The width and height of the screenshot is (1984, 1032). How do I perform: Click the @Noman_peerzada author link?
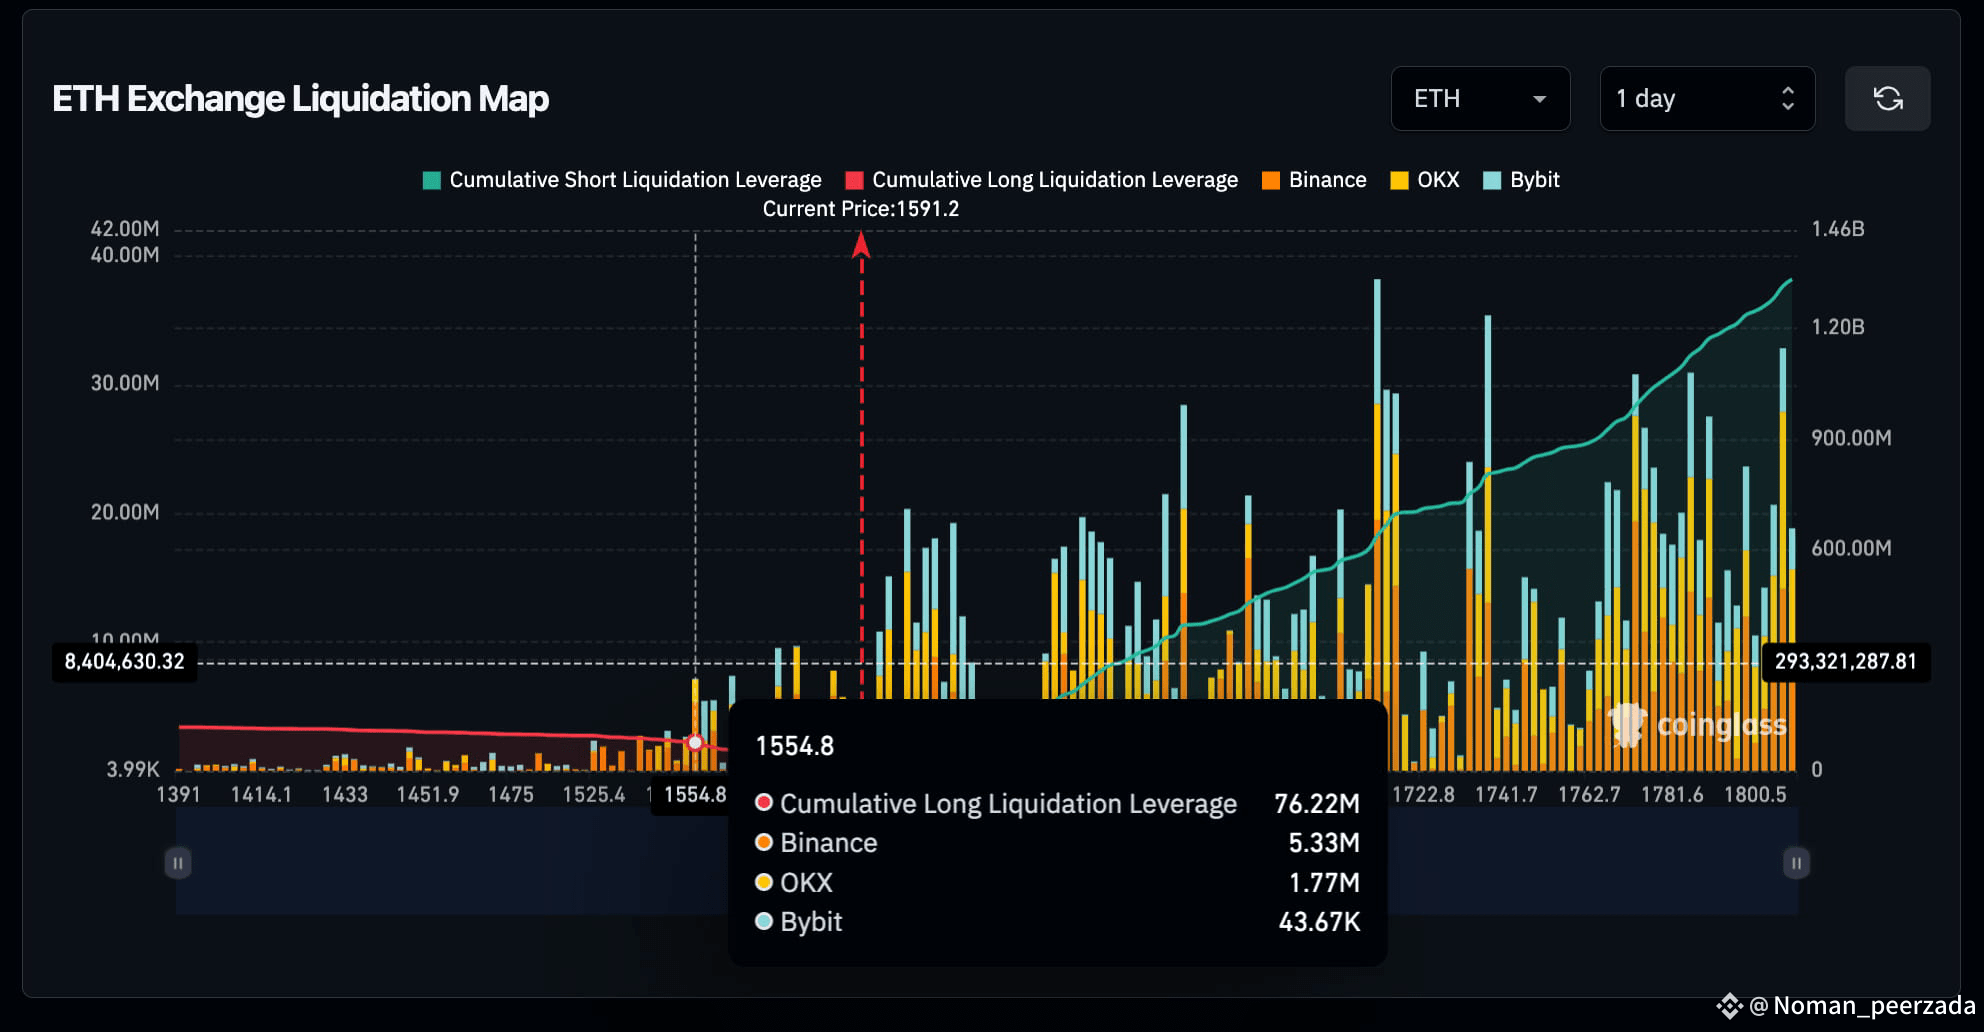(x=1862, y=1006)
